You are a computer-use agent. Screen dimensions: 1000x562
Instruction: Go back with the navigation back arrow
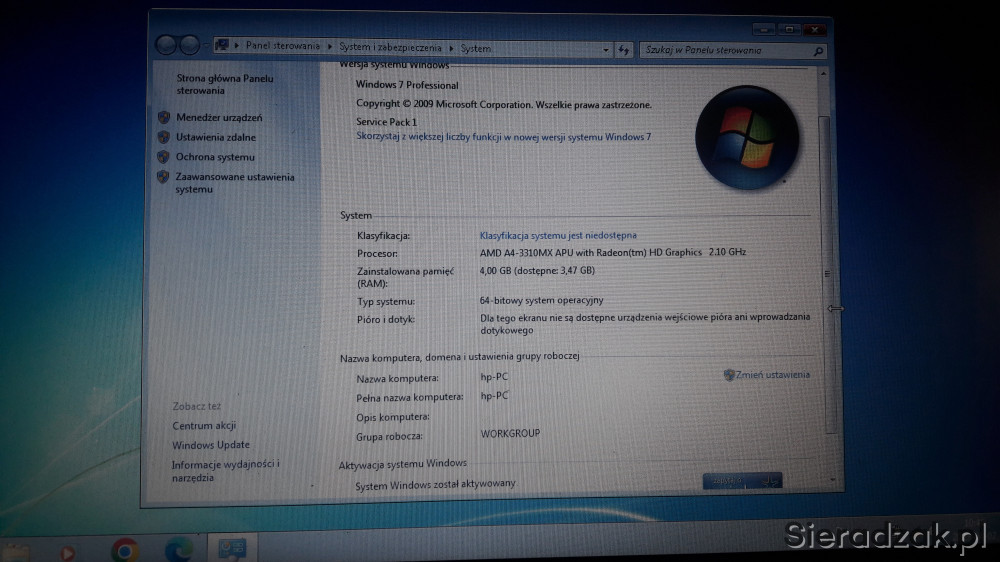click(166, 45)
